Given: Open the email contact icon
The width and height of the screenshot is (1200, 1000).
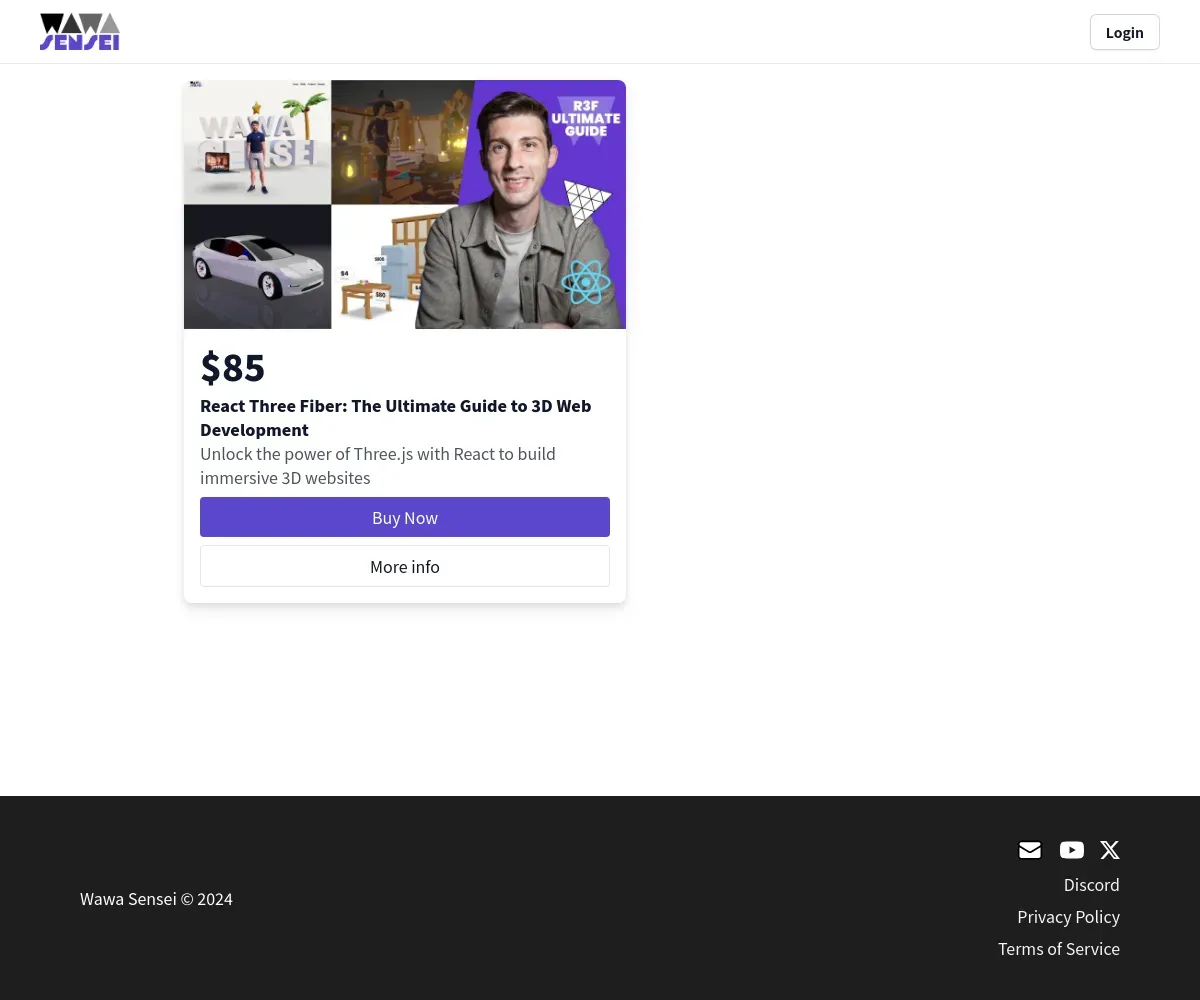Looking at the screenshot, I should [x=1030, y=850].
